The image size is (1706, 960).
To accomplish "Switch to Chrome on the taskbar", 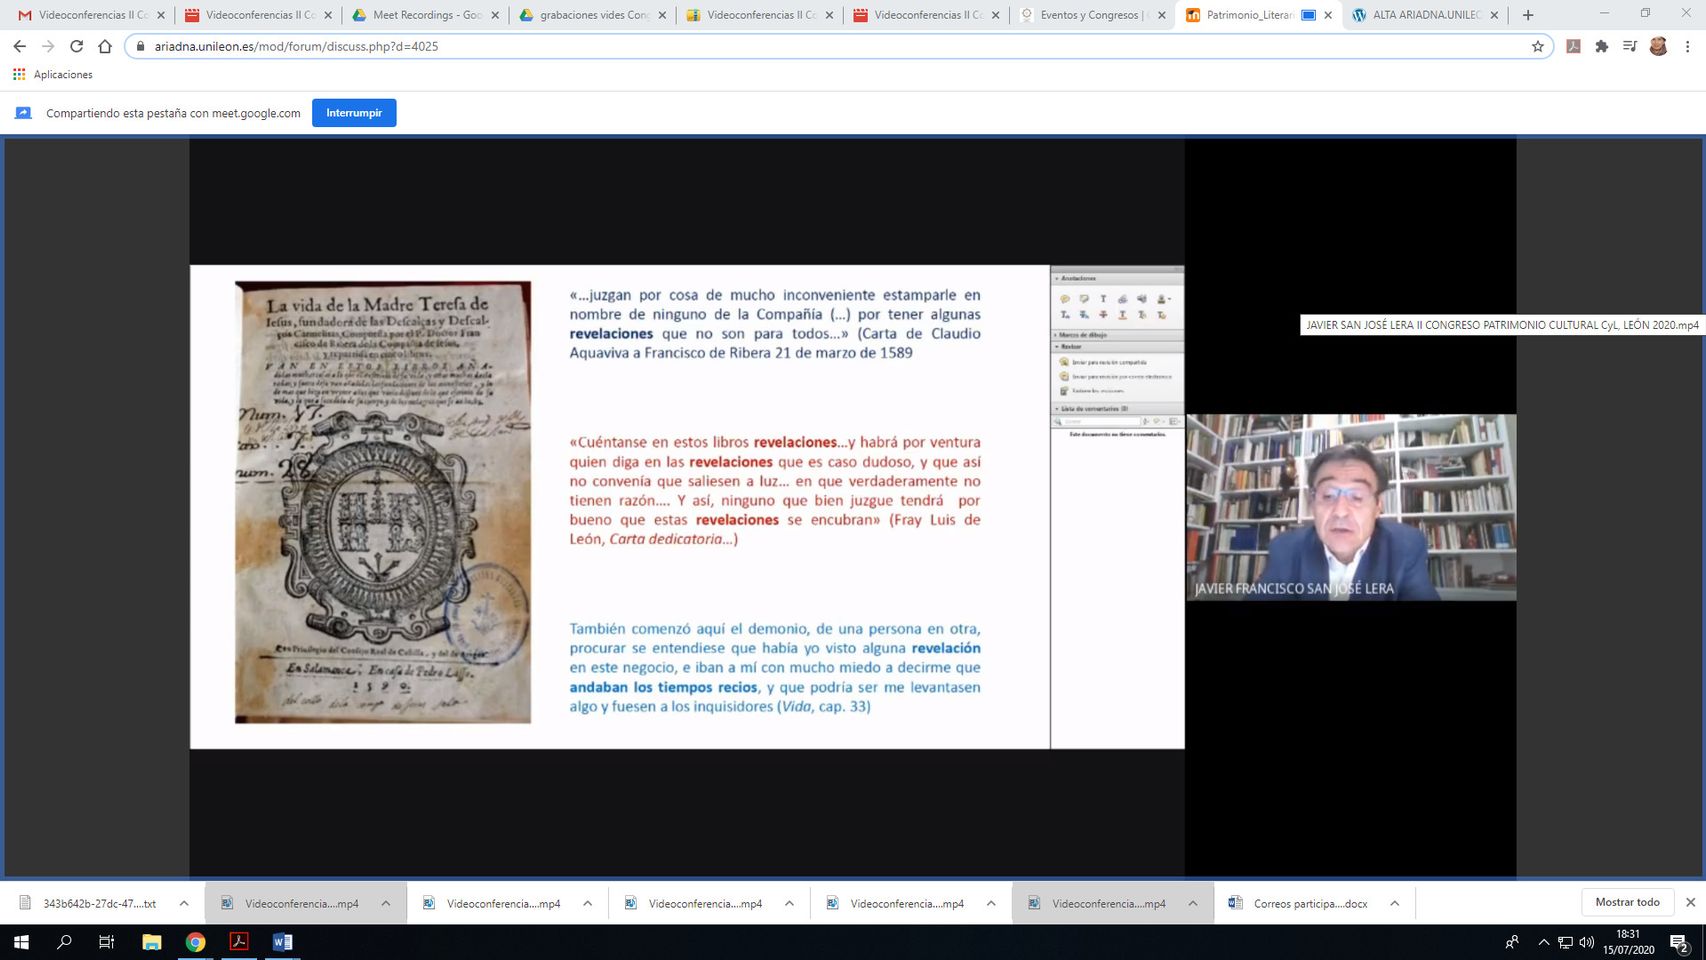I will click(x=195, y=942).
